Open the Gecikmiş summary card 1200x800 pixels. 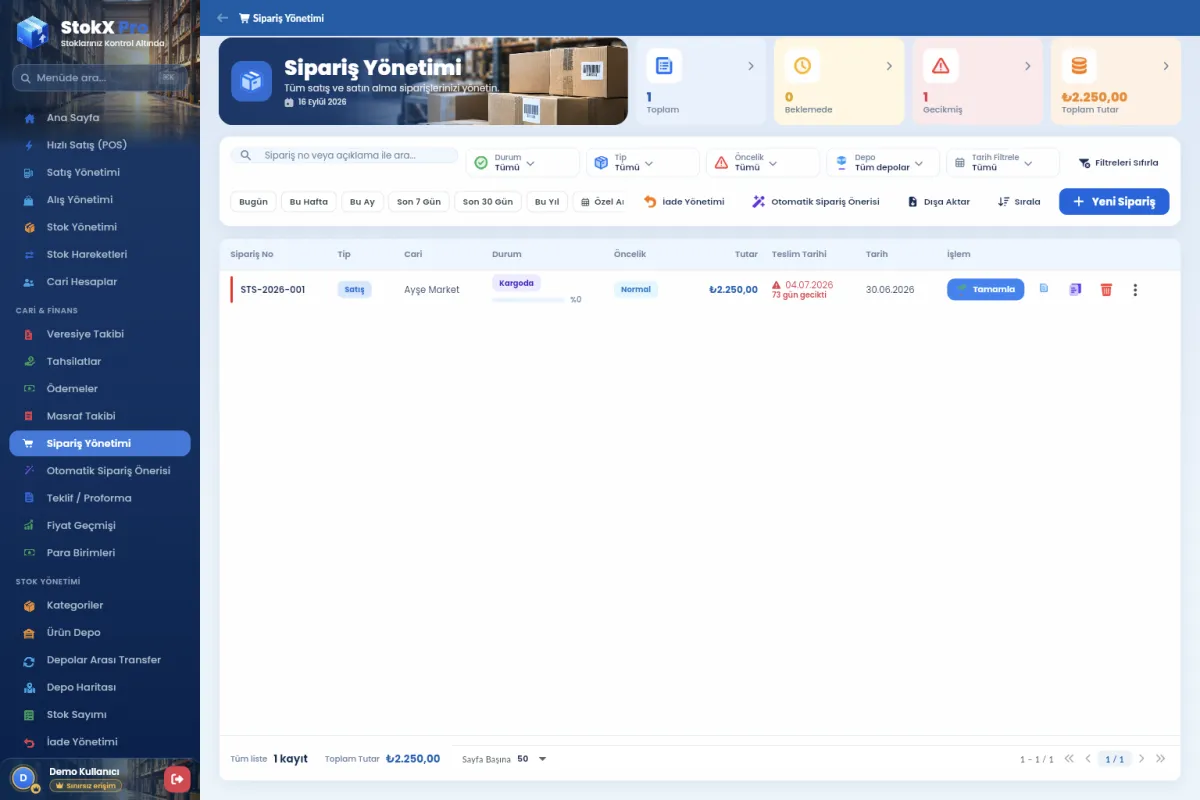[977, 82]
